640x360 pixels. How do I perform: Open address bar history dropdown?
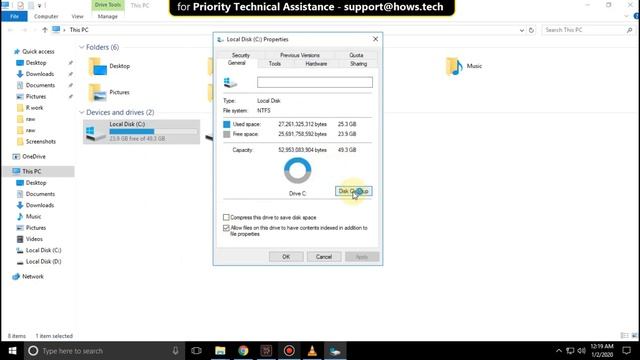pyautogui.click(x=522, y=30)
